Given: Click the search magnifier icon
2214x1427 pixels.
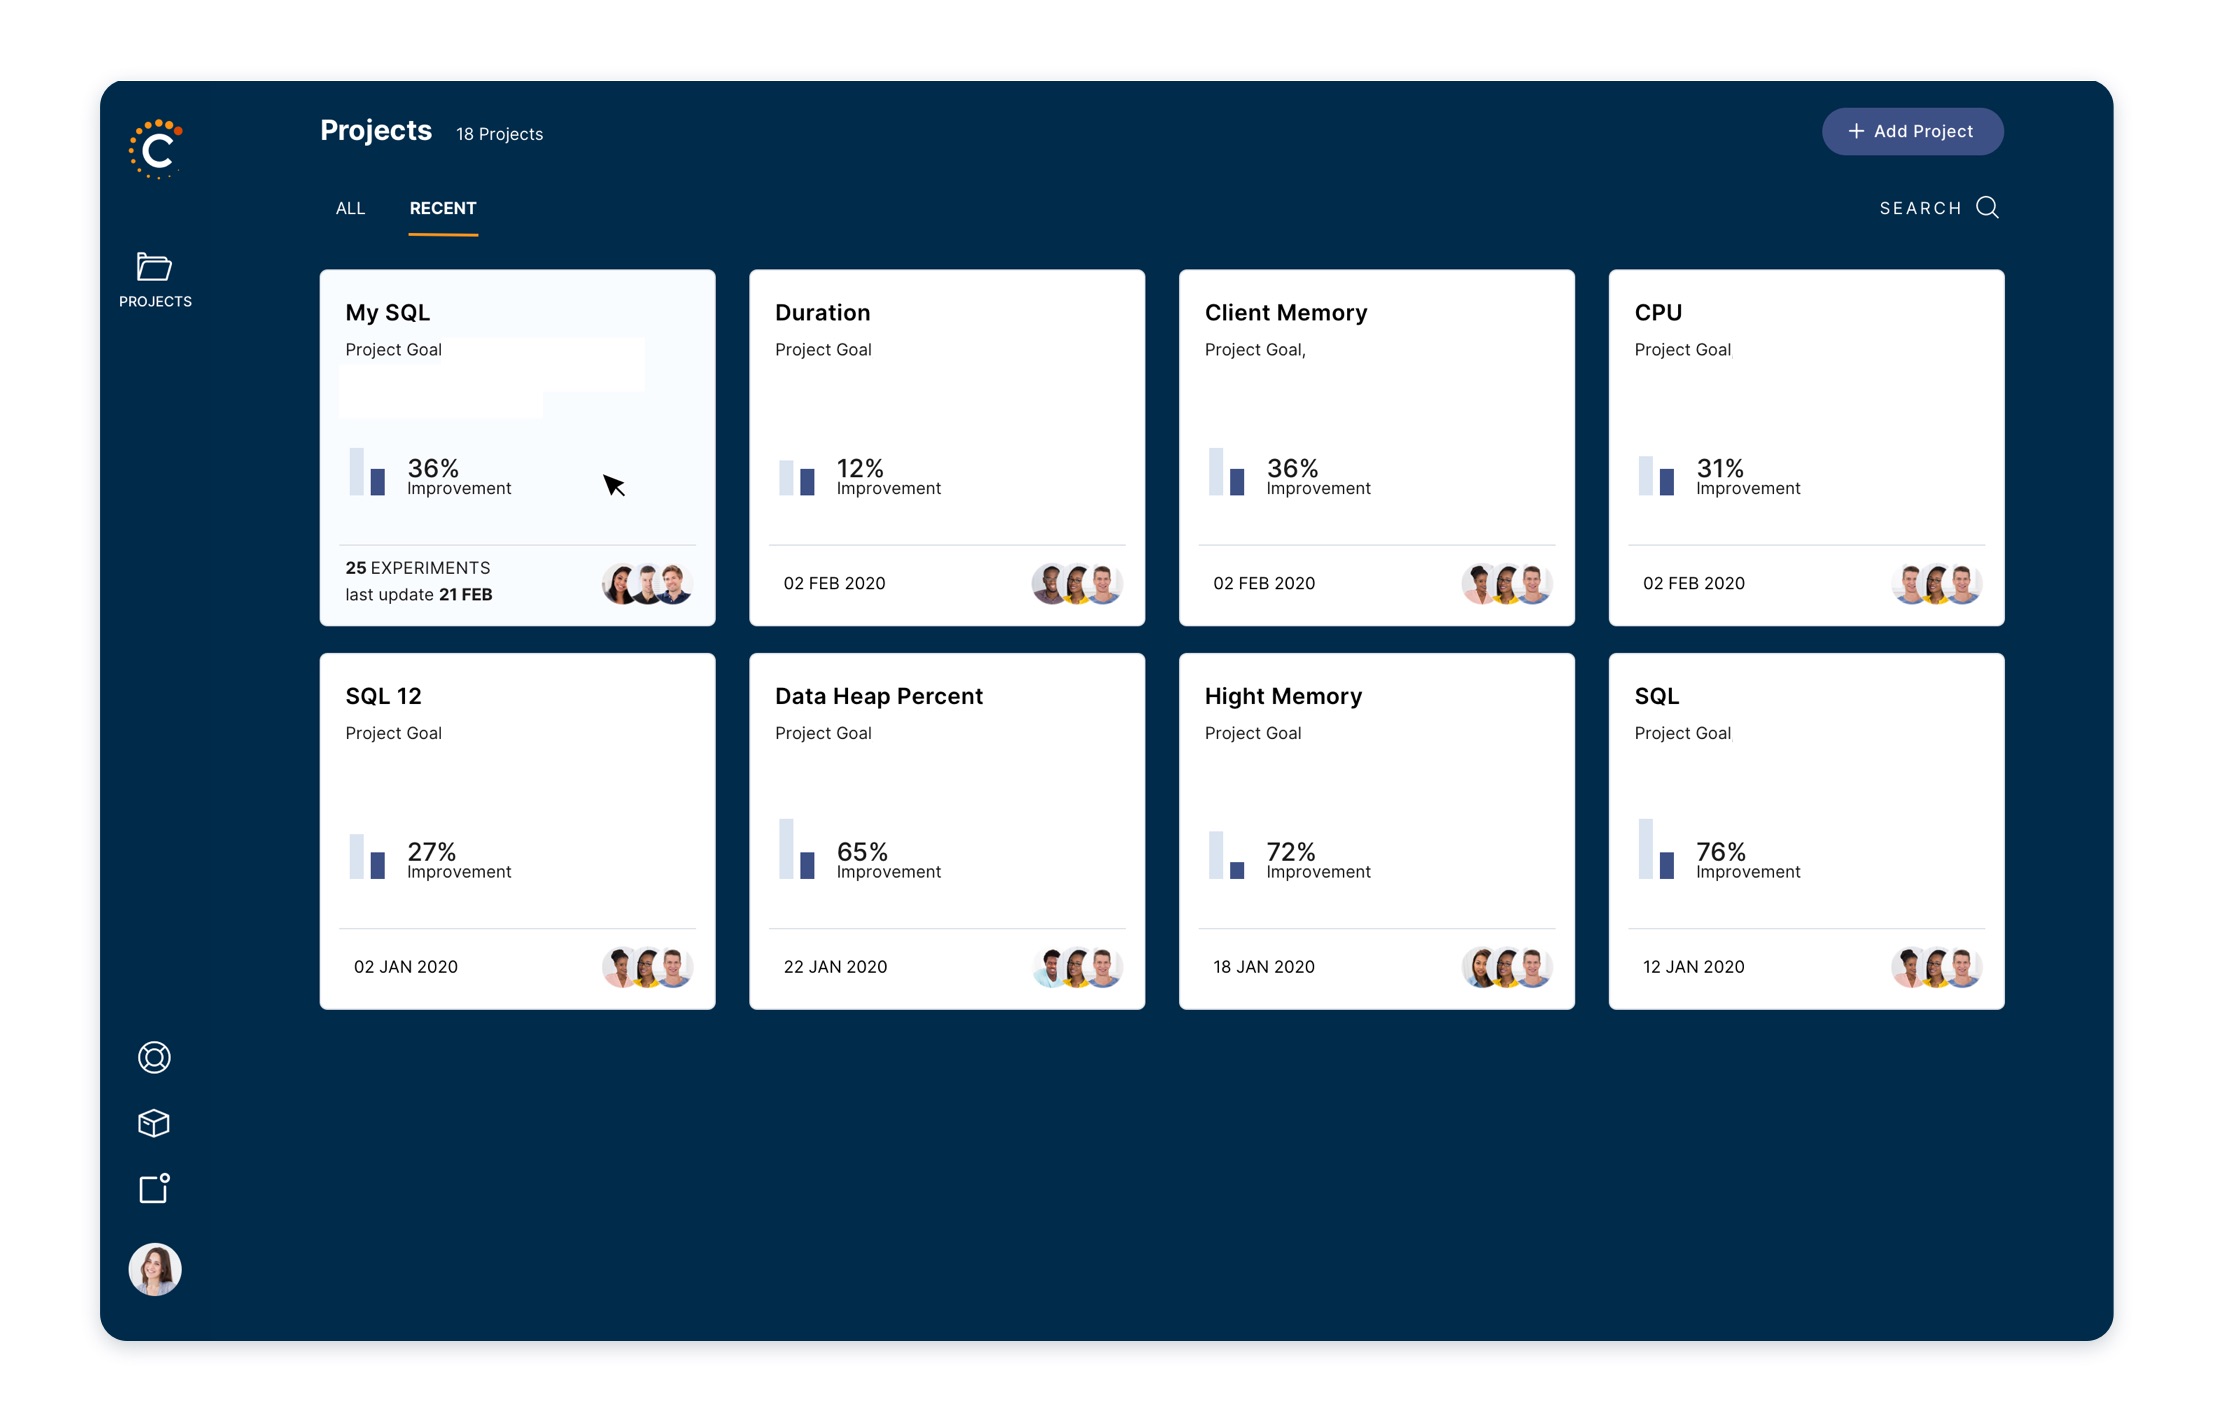Looking at the screenshot, I should pos(1988,207).
